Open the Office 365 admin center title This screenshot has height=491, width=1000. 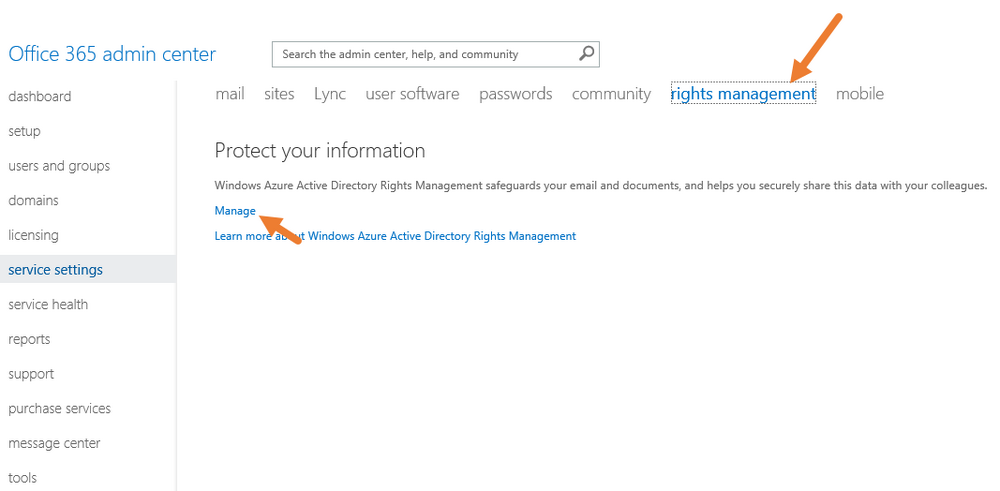[x=112, y=54]
